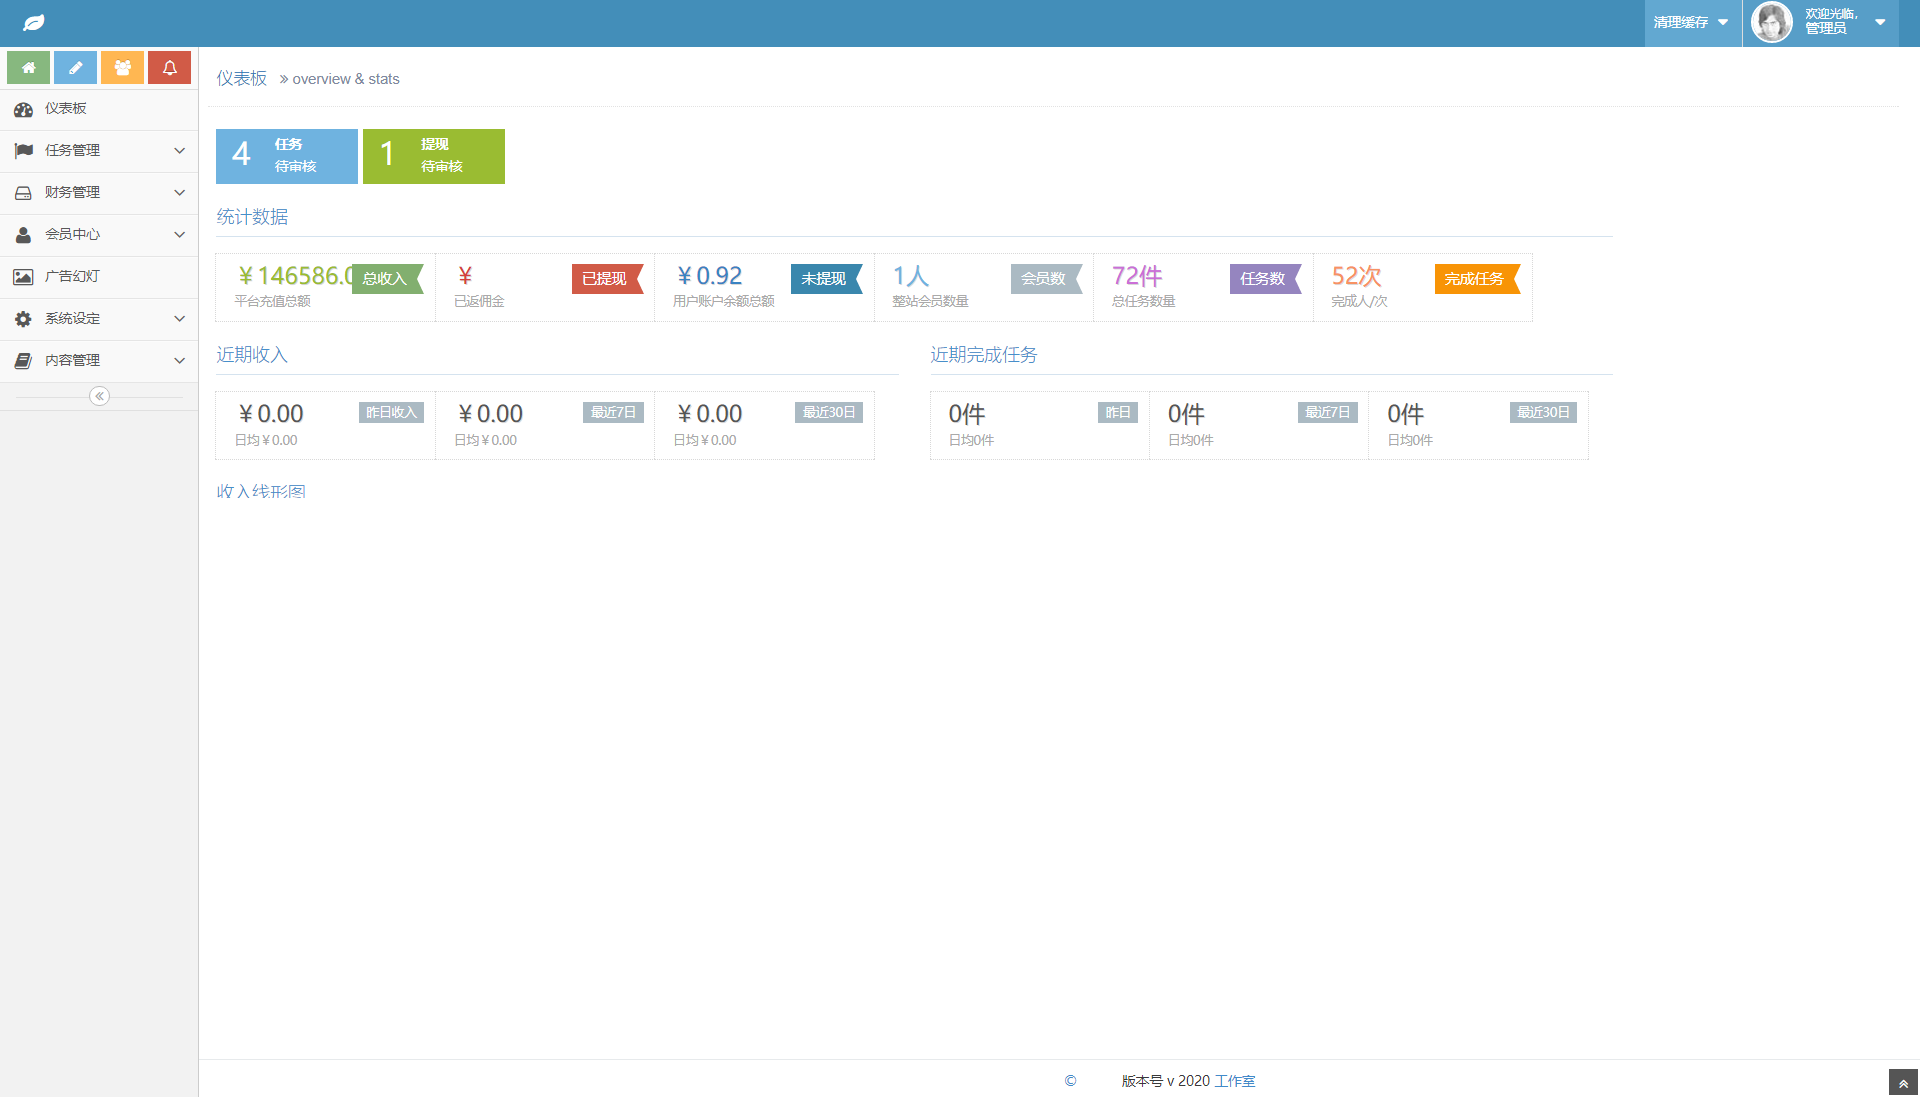This screenshot has width=1920, height=1097.
Task: Click the 统计数据 section heading
Action: (252, 217)
